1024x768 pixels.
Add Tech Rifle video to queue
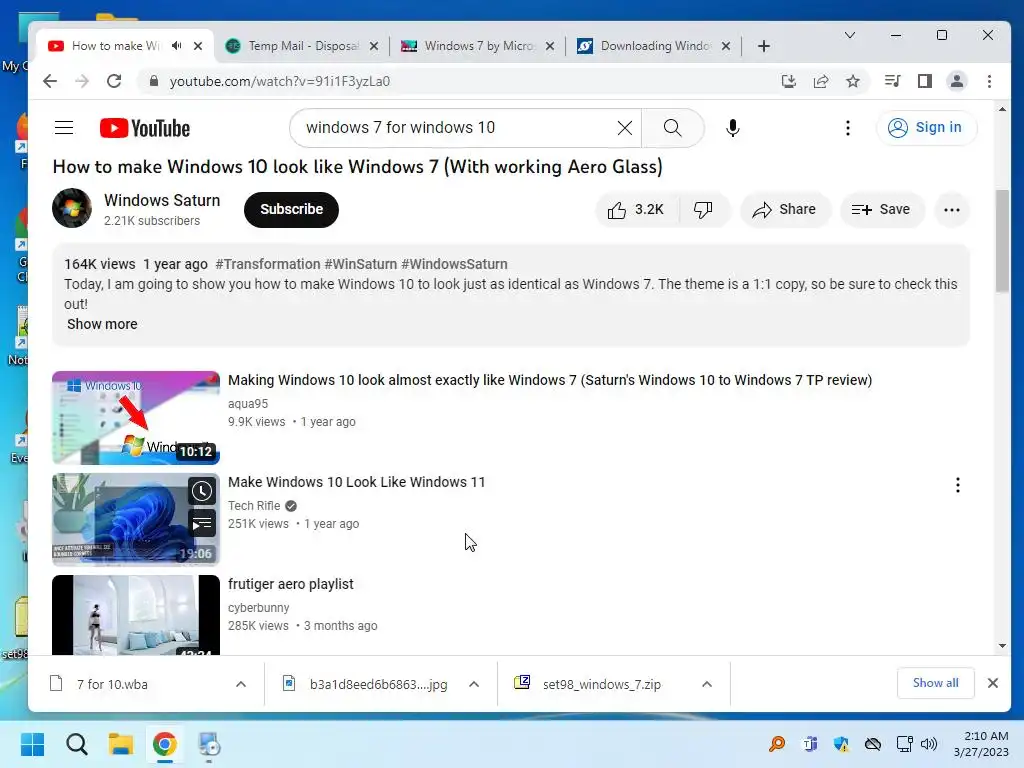coord(202,523)
